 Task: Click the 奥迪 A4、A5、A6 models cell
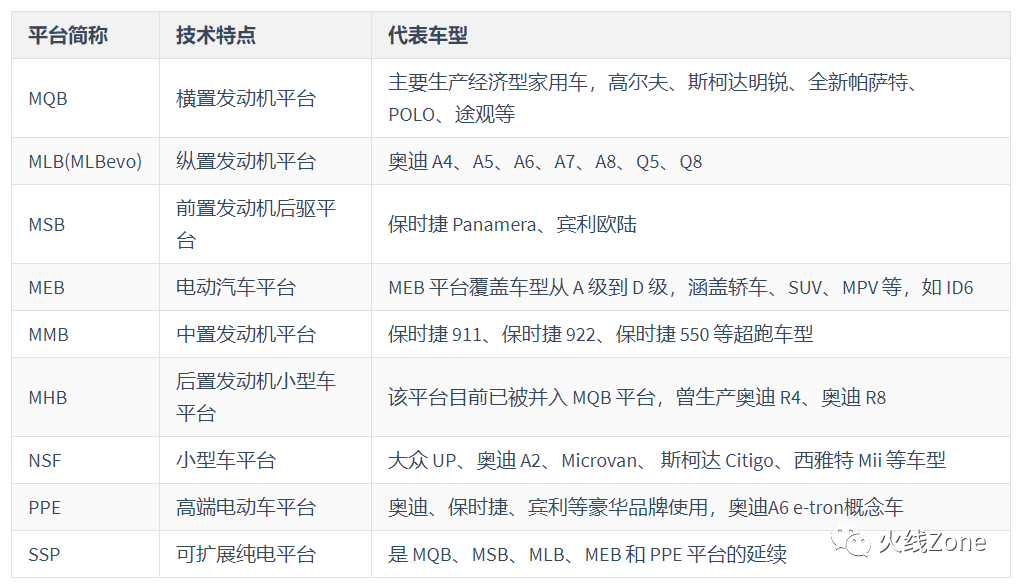tap(691, 161)
